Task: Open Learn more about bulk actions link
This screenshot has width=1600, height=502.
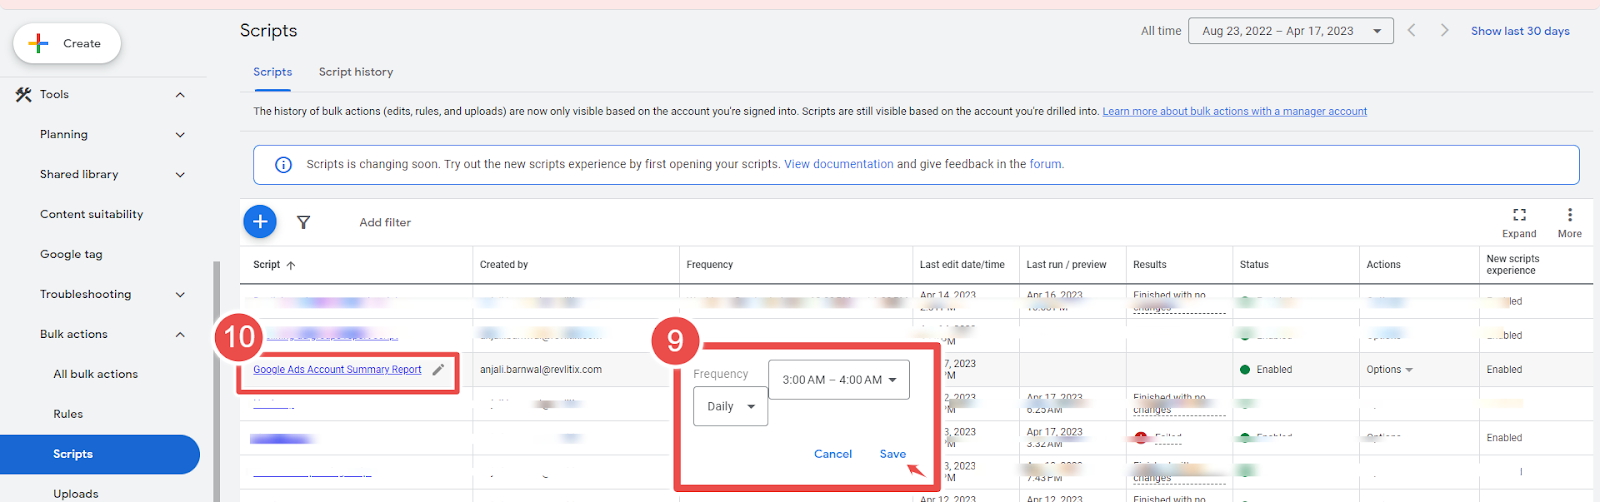Action: pyautogui.click(x=1234, y=111)
